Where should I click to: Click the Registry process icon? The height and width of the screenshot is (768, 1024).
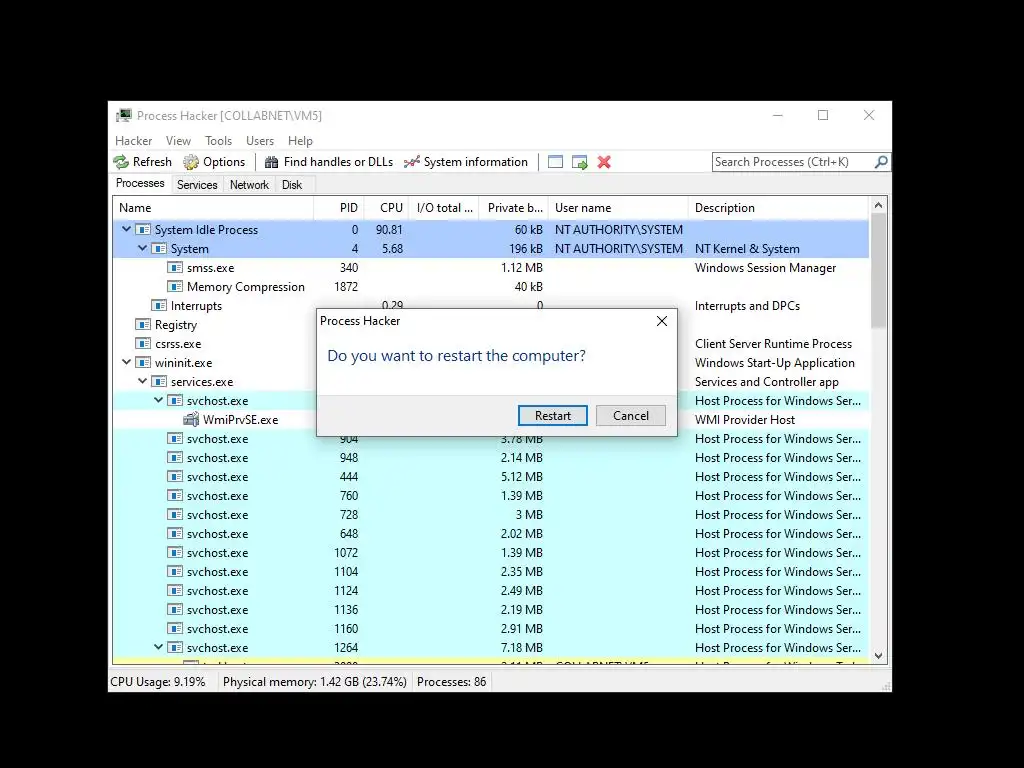[x=142, y=325]
